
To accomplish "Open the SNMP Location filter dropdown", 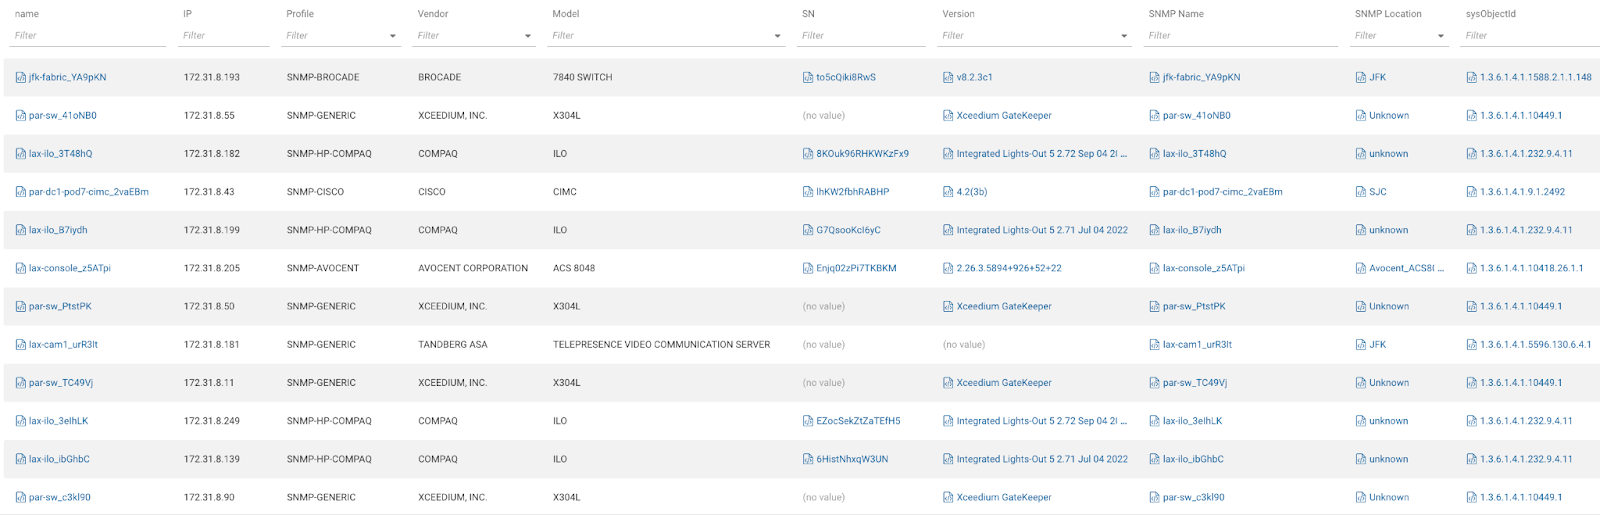I will (1441, 36).
